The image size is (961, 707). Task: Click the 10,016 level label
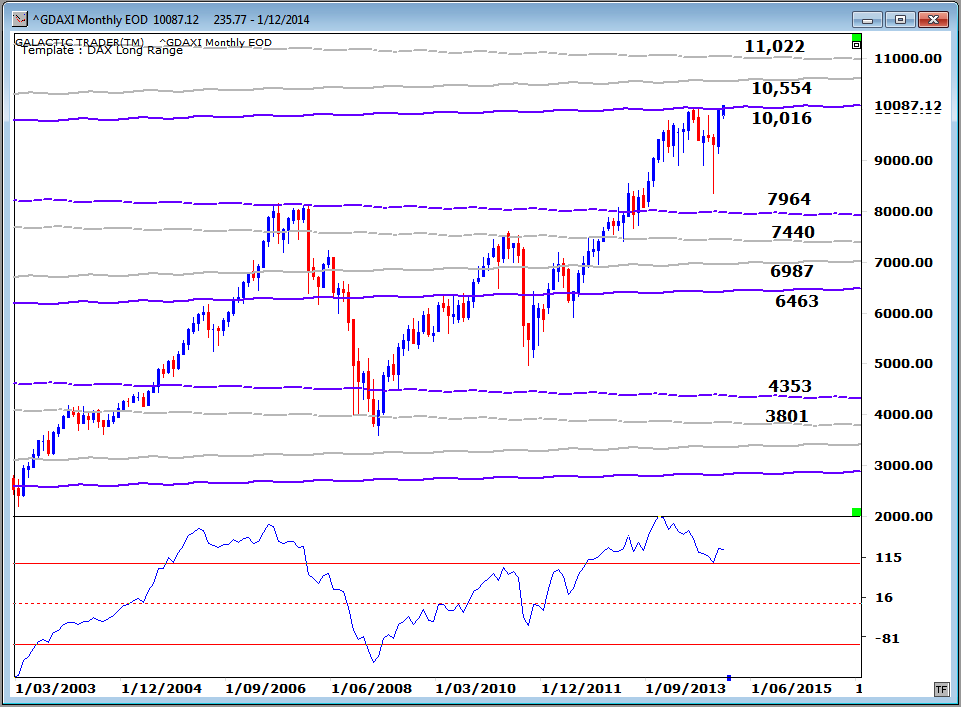pos(781,118)
